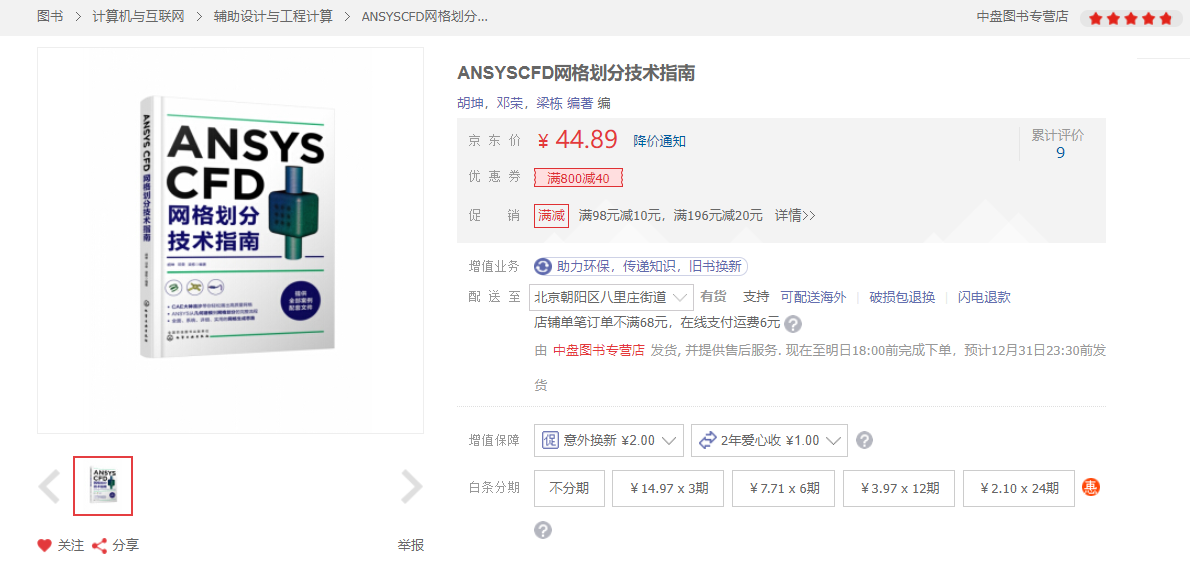Click the 满减 promotion tag
Image resolution: width=1190 pixels, height=564 pixels.
pyautogui.click(x=552, y=216)
